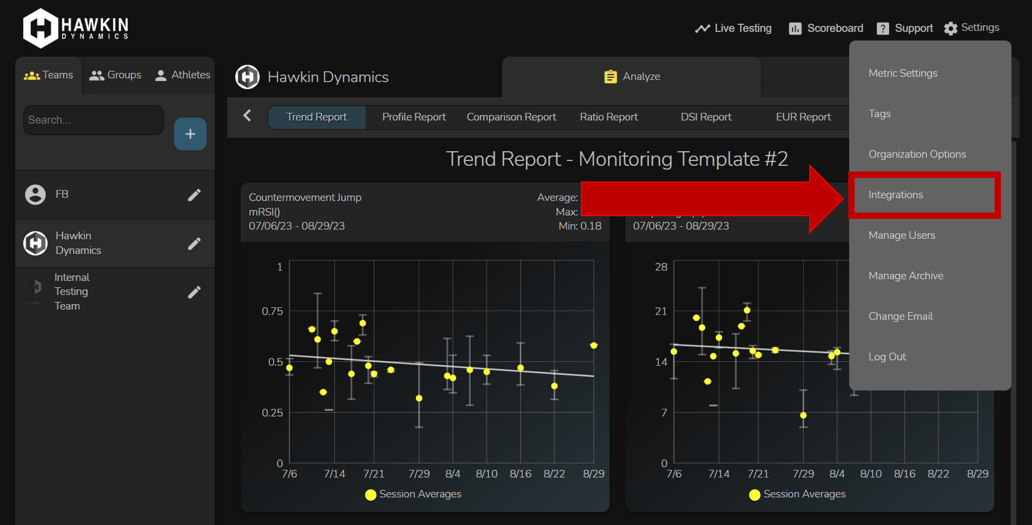Click the team Search input field
The height and width of the screenshot is (525, 1032).
[x=92, y=120]
